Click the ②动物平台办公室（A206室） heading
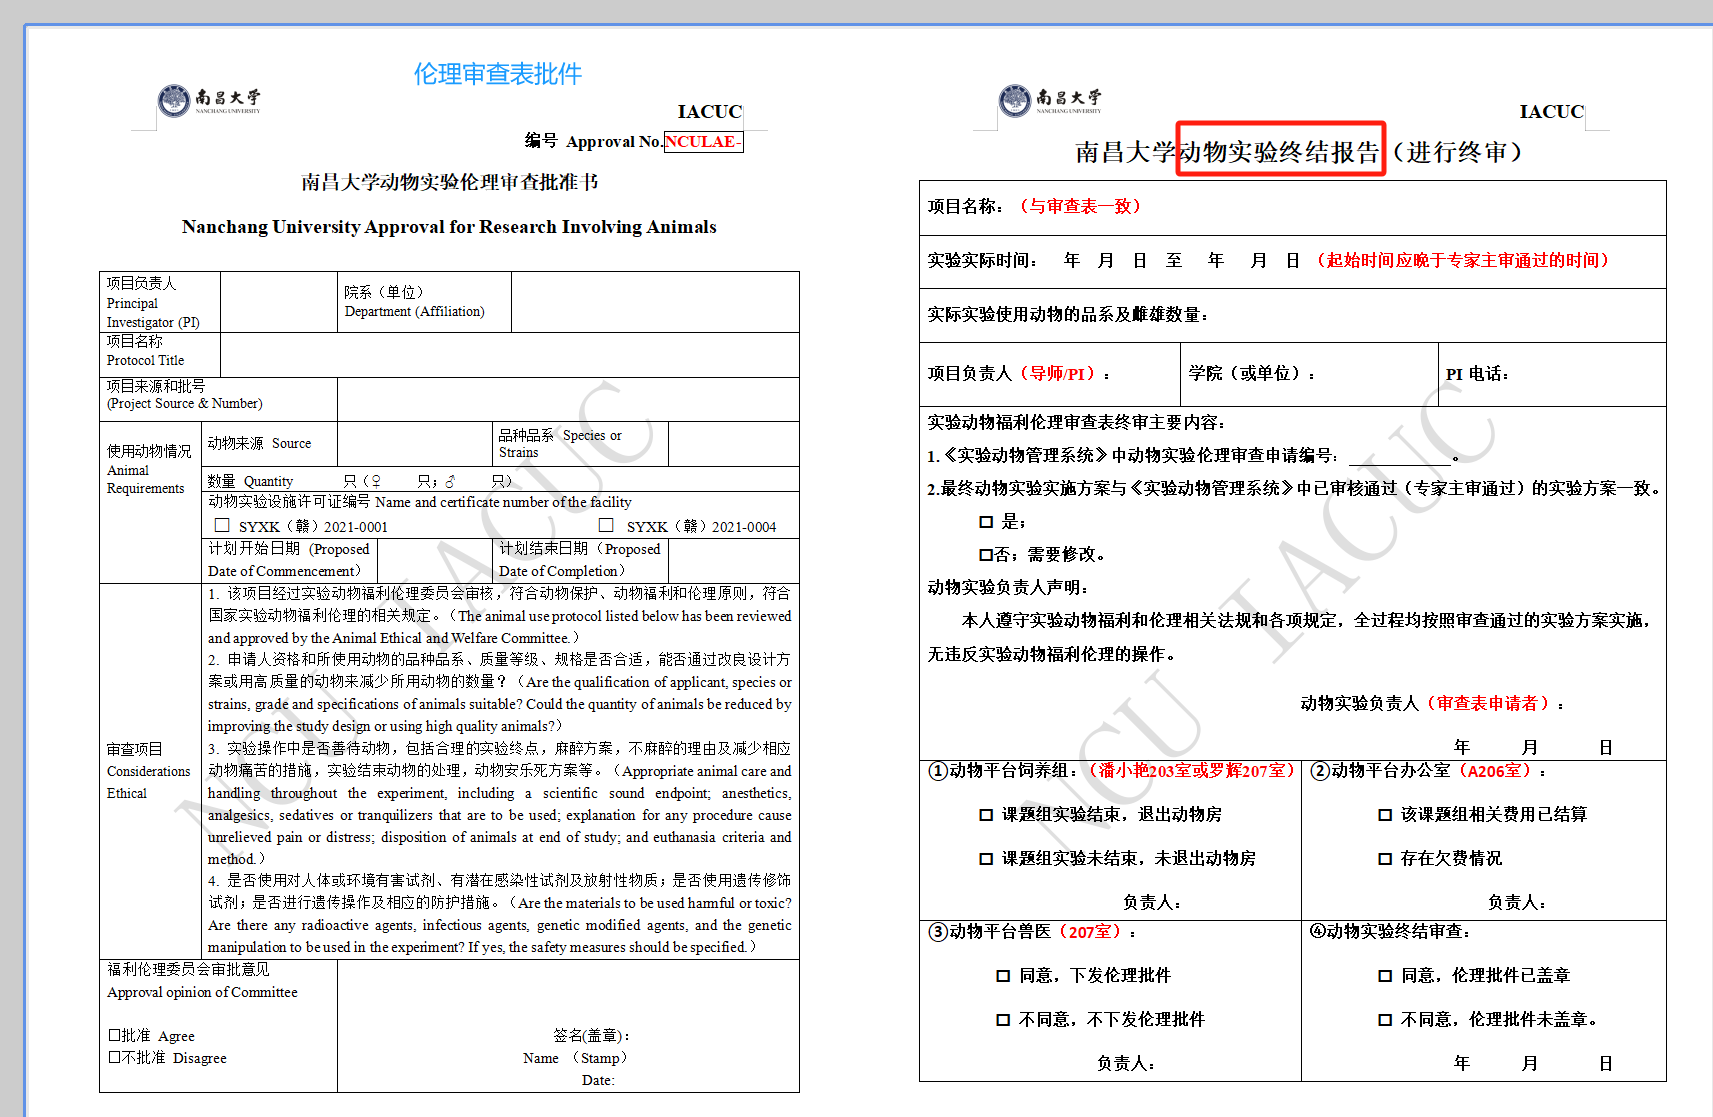 1428,771
